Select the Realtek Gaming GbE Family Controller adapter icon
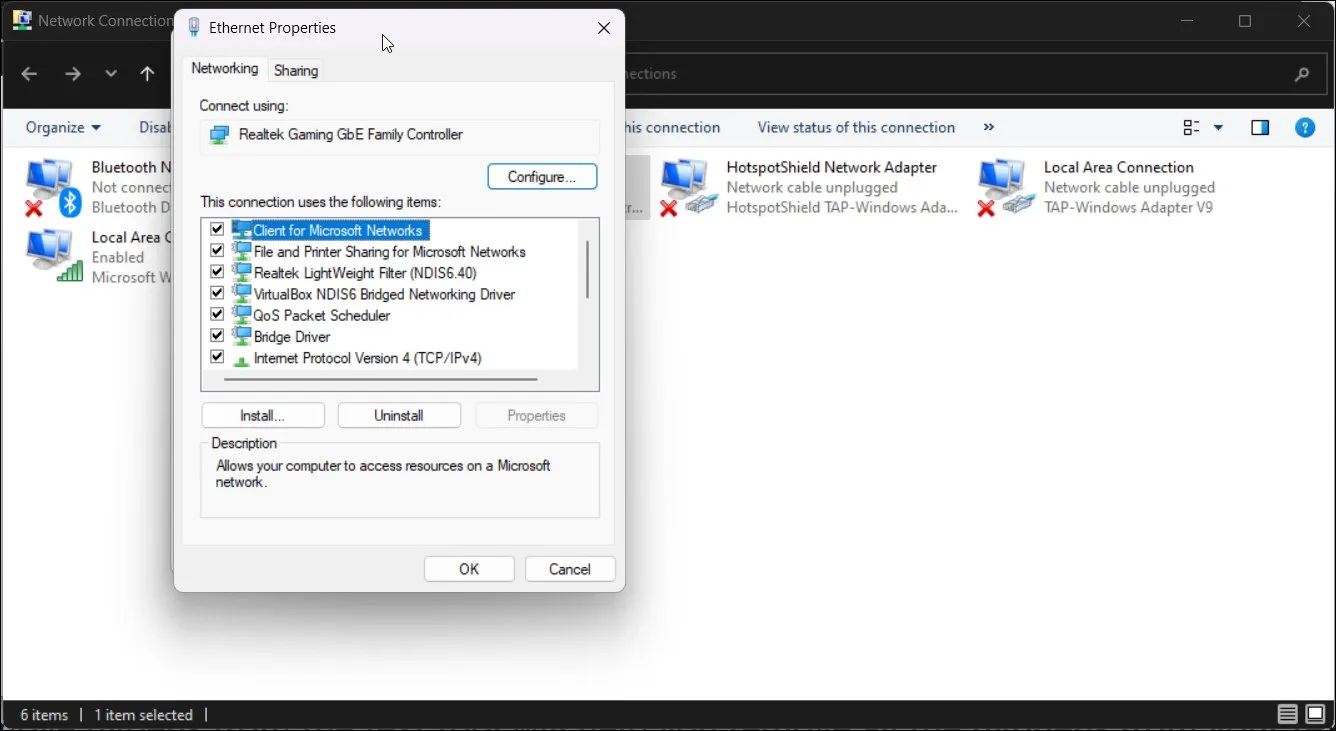1336x731 pixels. [220, 134]
